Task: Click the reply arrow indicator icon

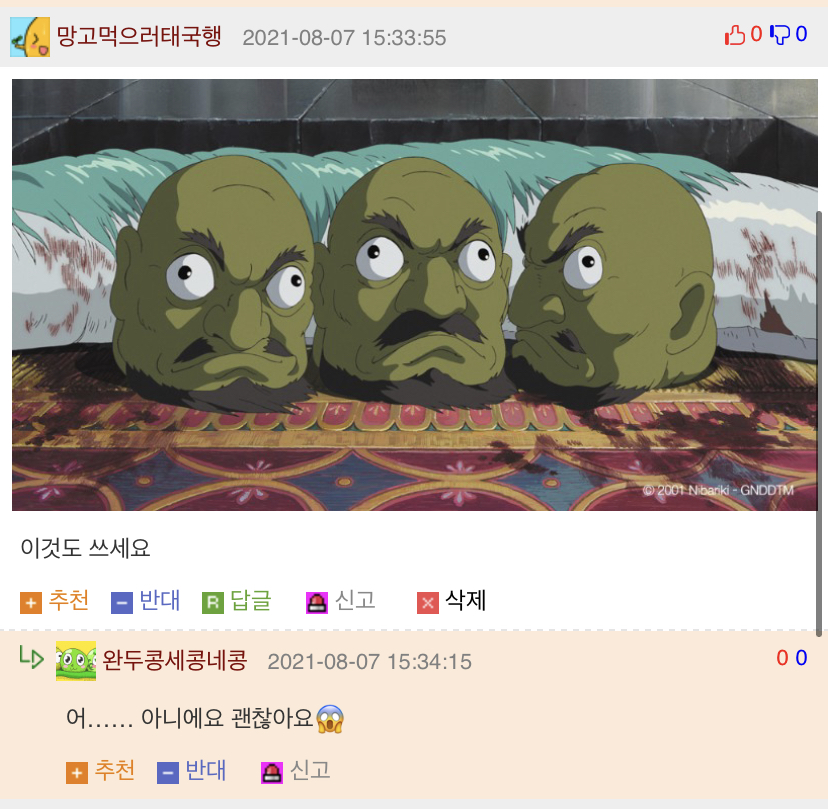Action: tap(31, 657)
